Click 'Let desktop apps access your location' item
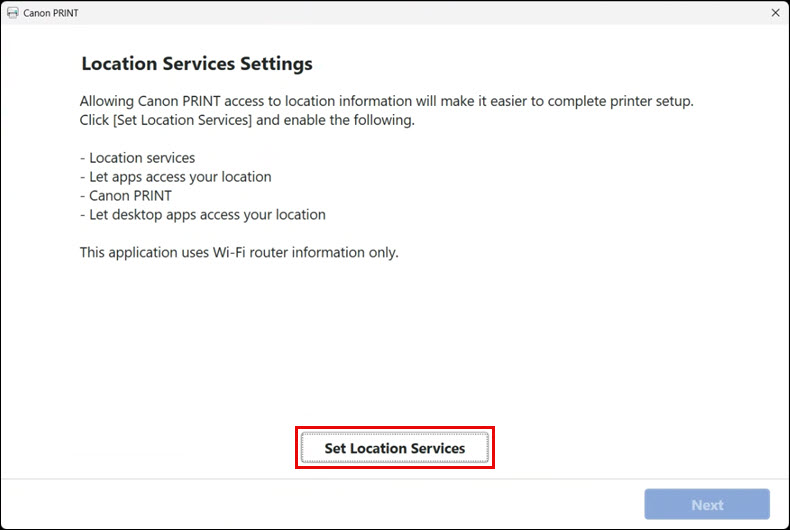The width and height of the screenshot is (790, 530). point(207,215)
